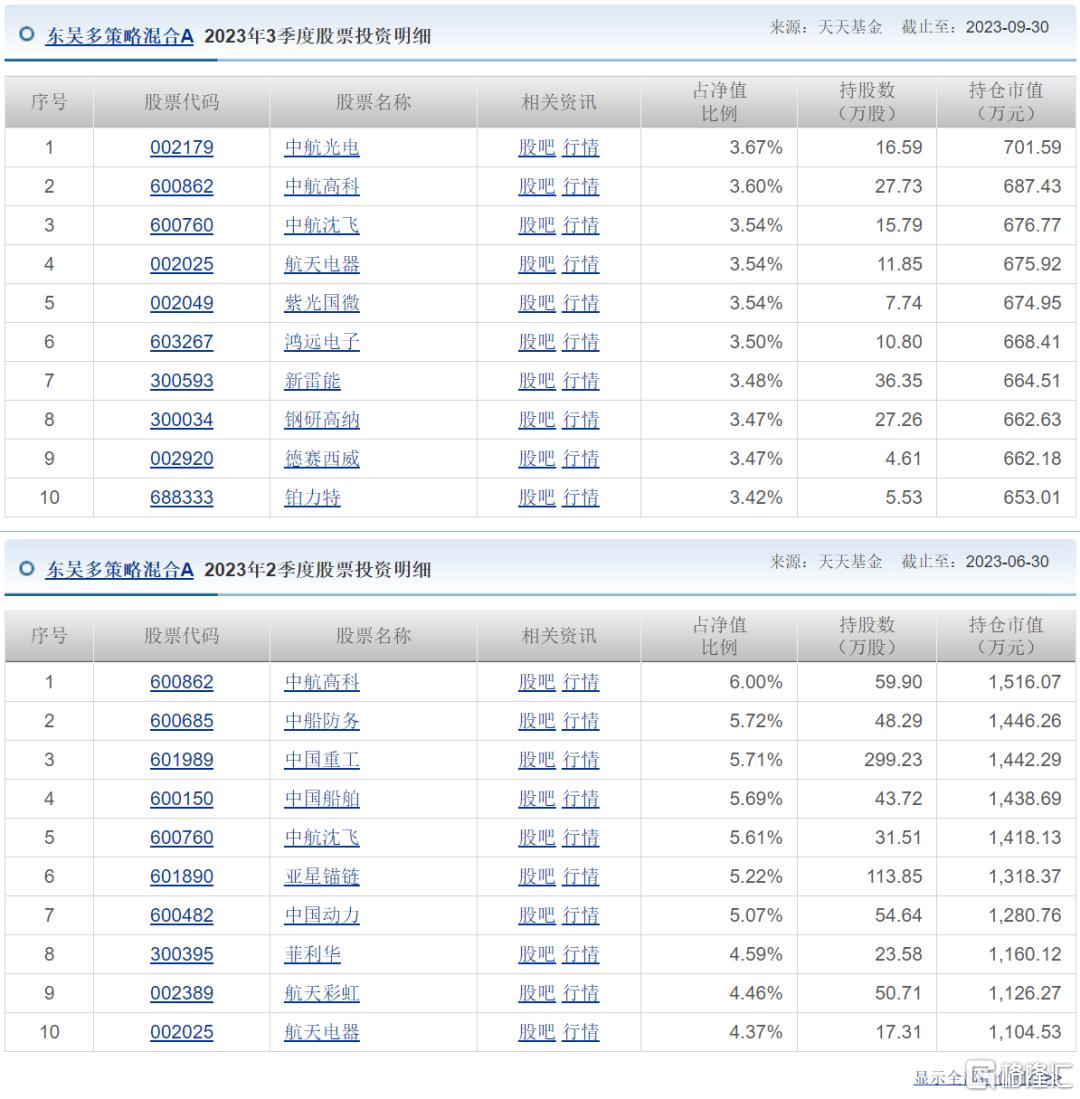Open 中航沈飞 name link in Q2 table
This screenshot has width=1080, height=1099.
[x=322, y=838]
